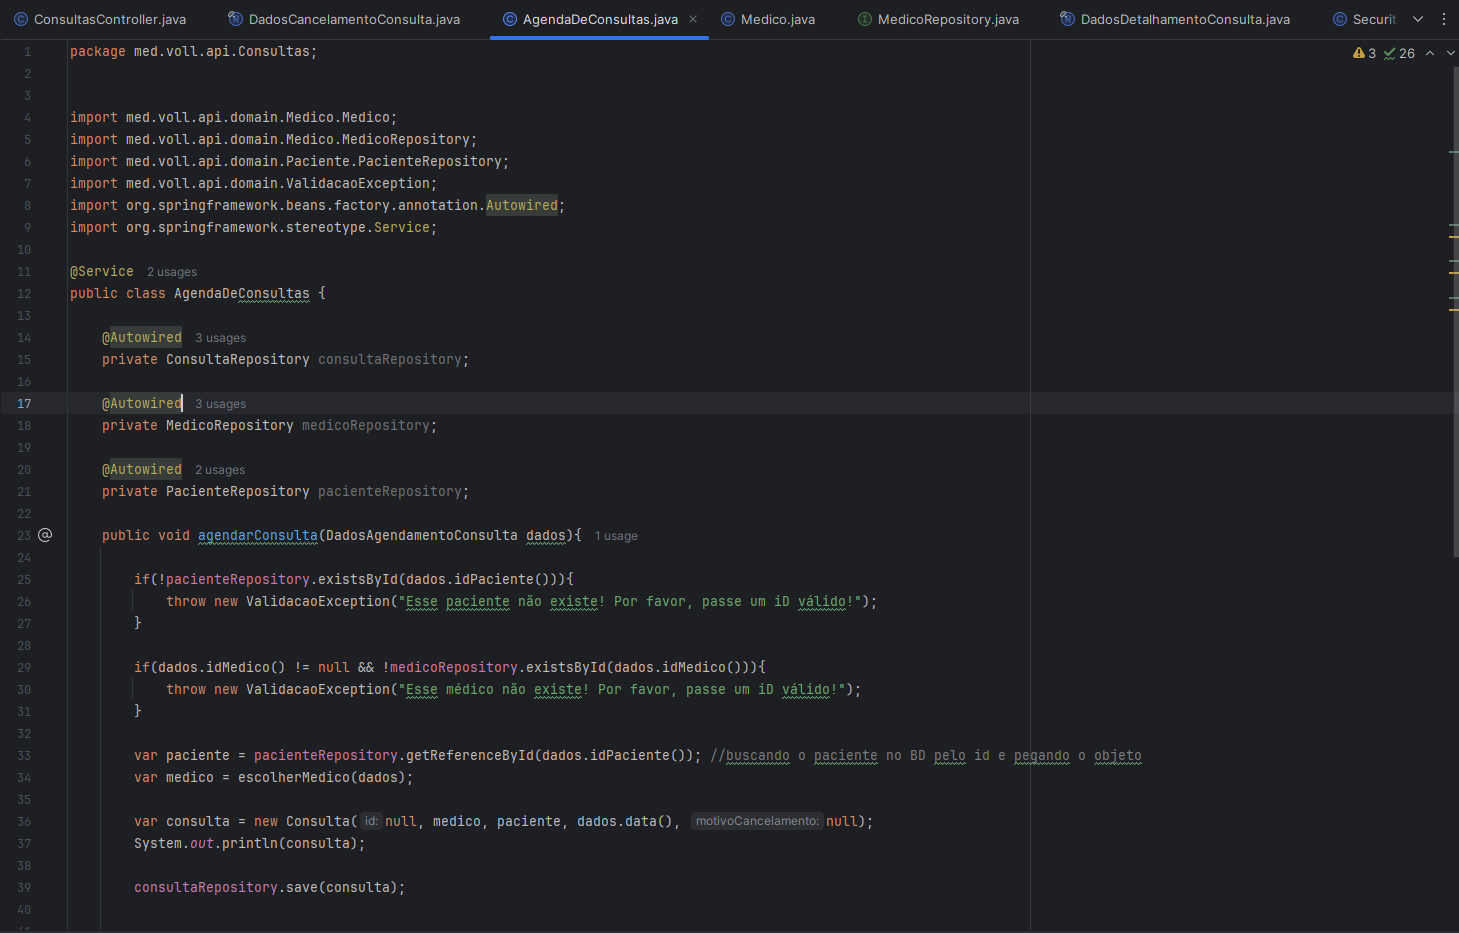Click the ConsultaRepository type on line 15
The image size is (1459, 933).
238,359
